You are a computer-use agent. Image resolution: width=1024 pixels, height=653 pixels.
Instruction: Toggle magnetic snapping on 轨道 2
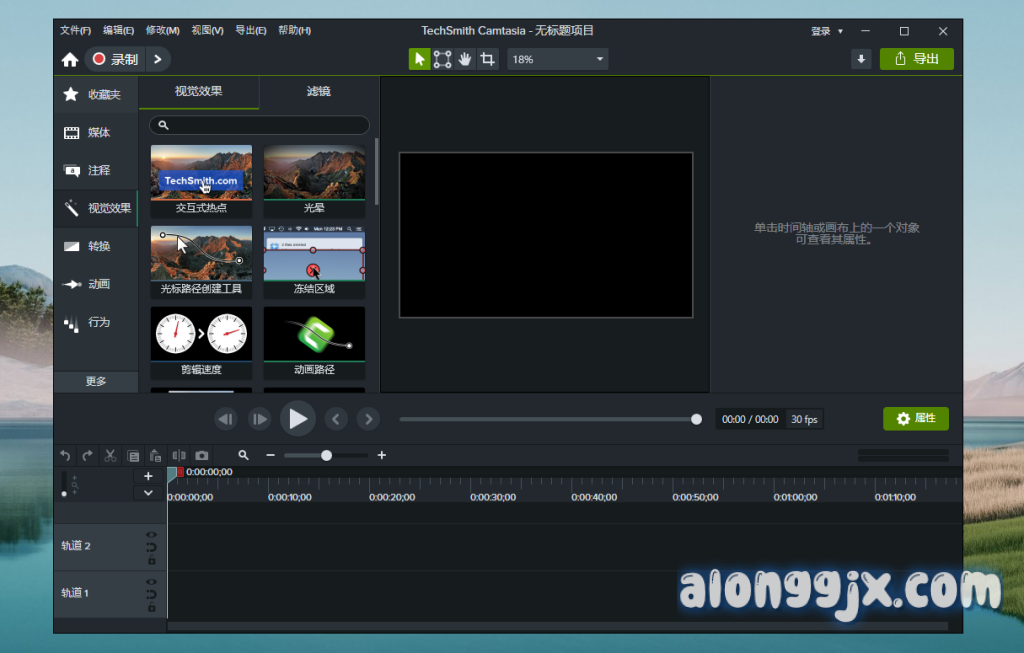pos(151,547)
